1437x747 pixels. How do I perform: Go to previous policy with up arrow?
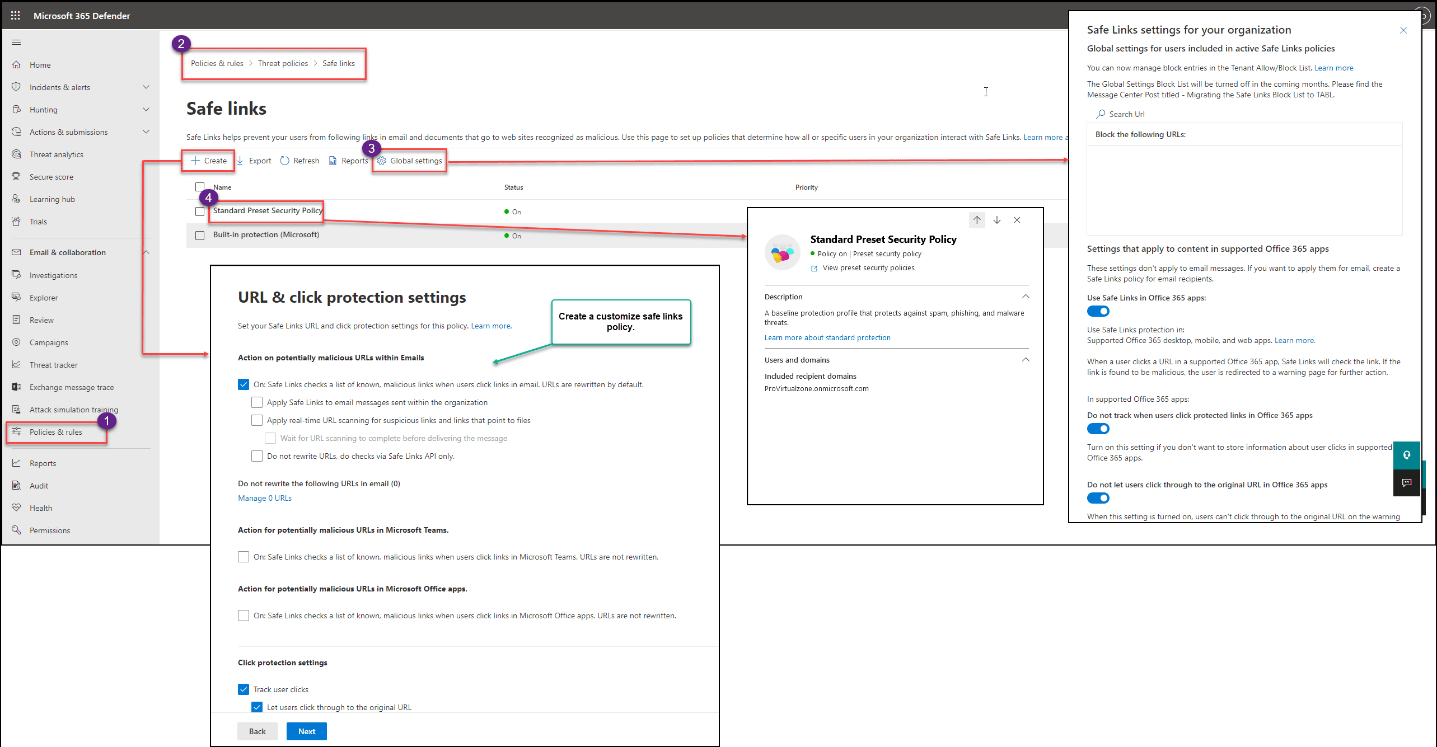tap(978, 220)
